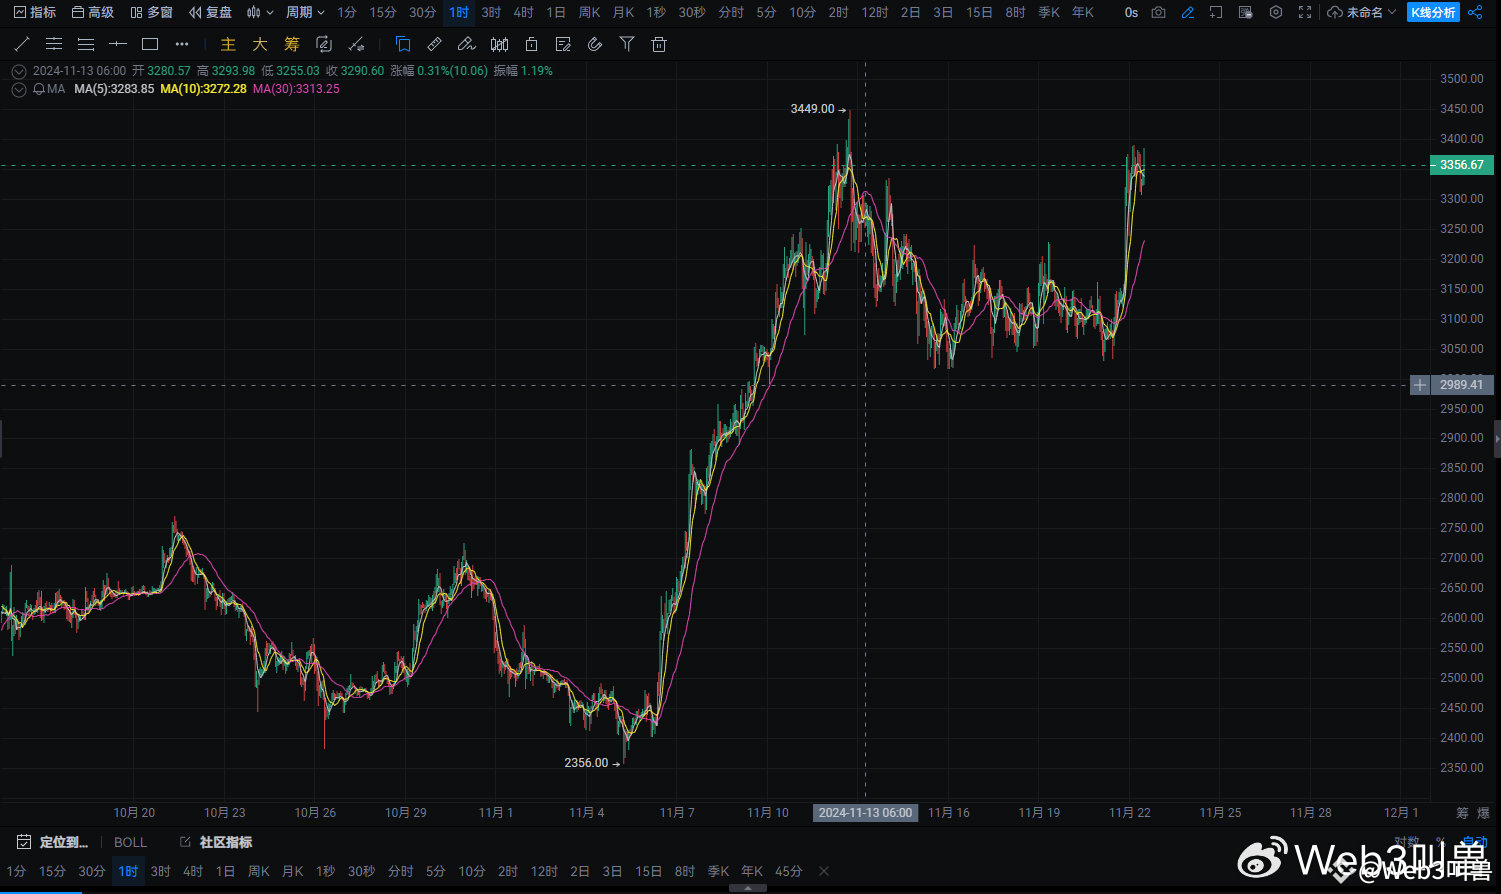Open the 多窗 multi-window menu
This screenshot has height=894, width=1501.
tap(151, 12)
